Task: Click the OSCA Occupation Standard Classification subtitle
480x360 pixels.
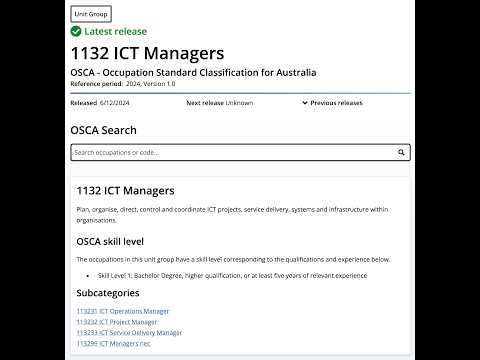Action: [x=193, y=73]
